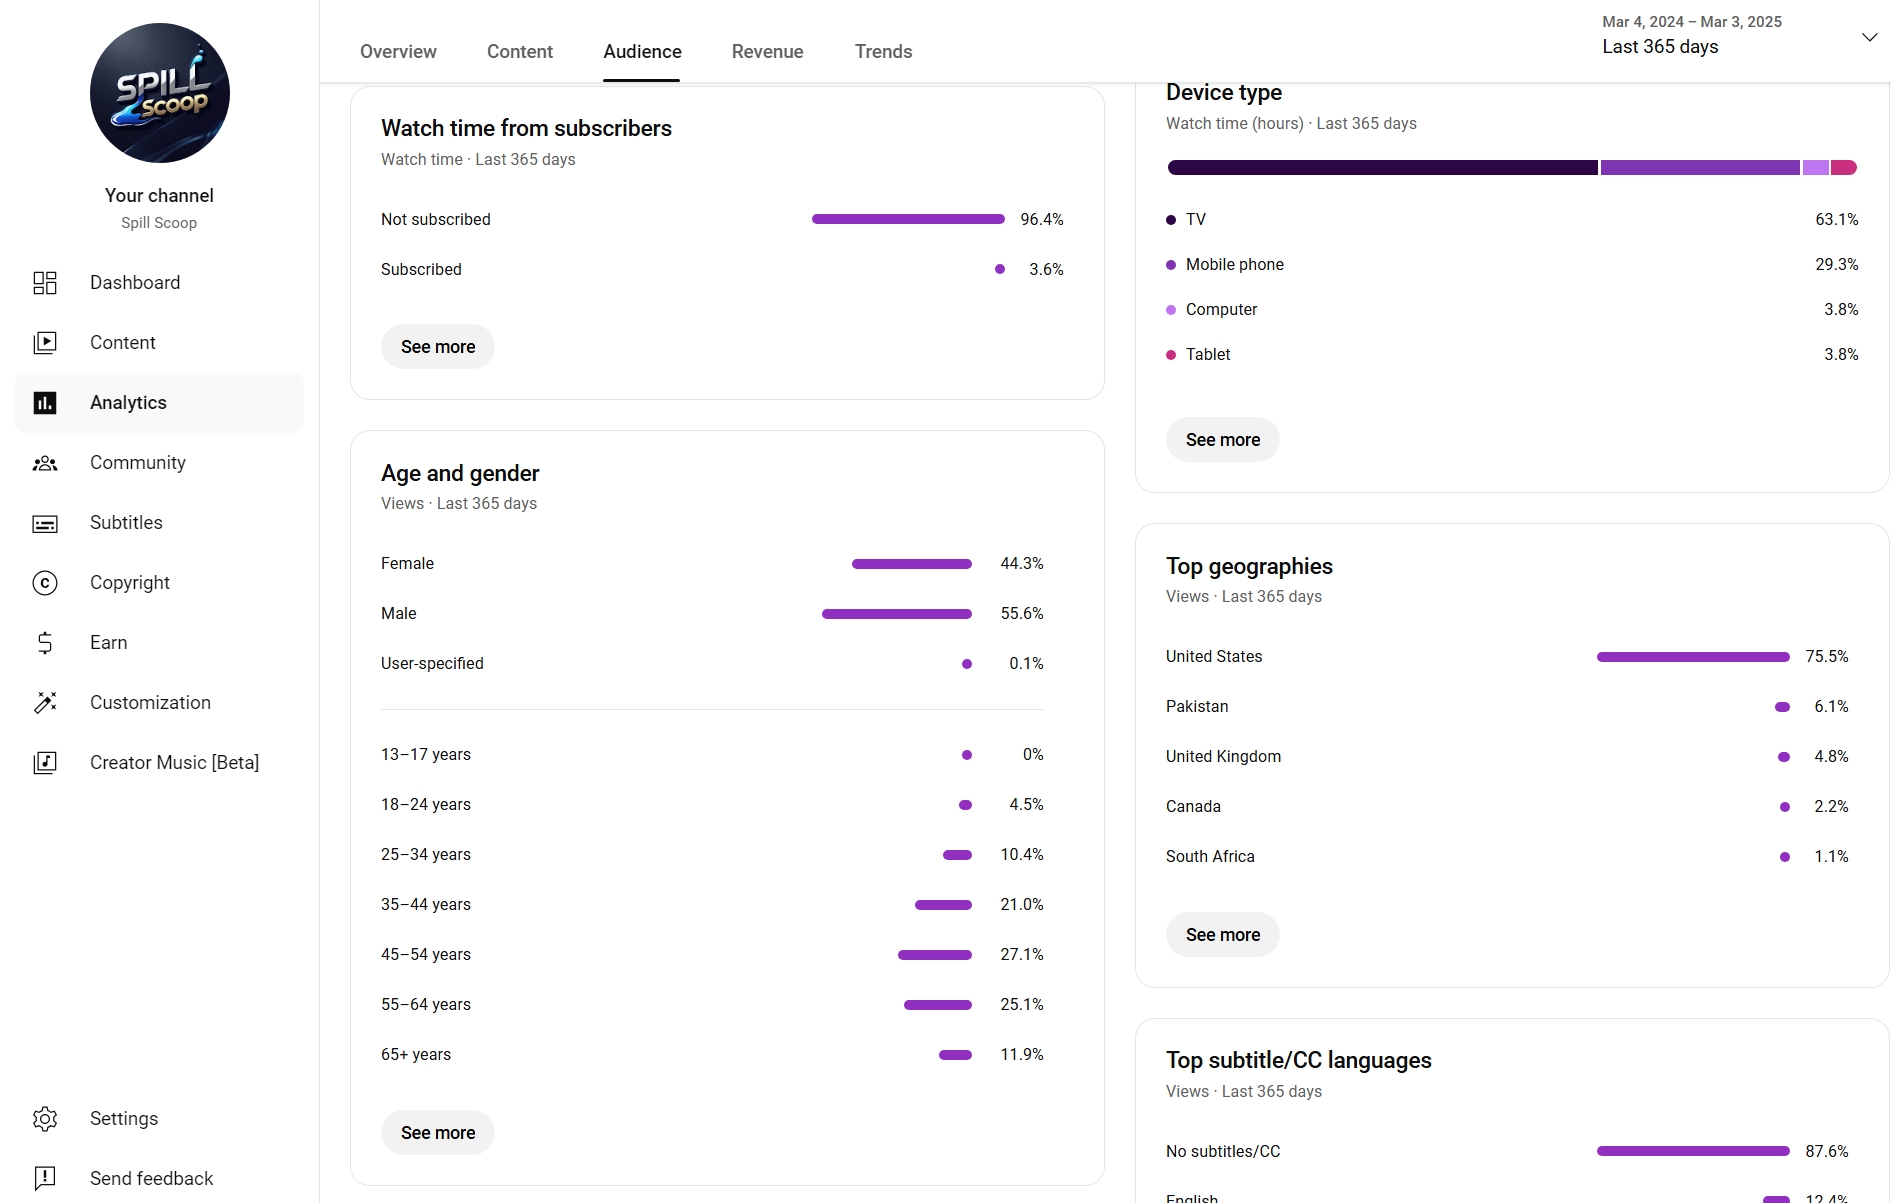
Task: Open the Settings gear icon
Action: [45, 1119]
